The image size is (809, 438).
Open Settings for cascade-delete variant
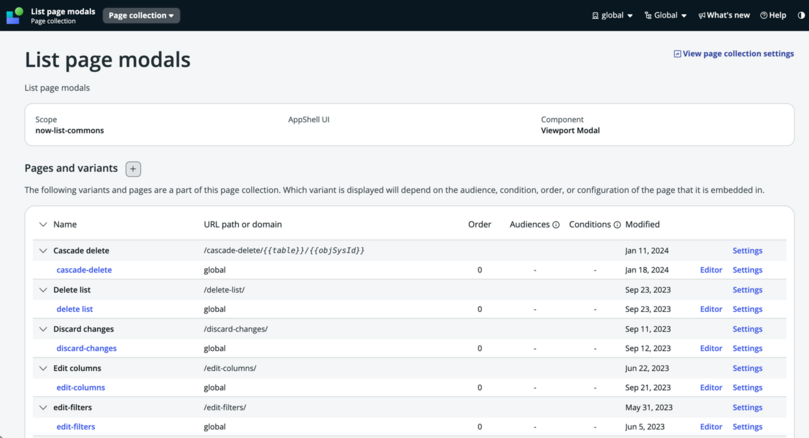coord(747,270)
